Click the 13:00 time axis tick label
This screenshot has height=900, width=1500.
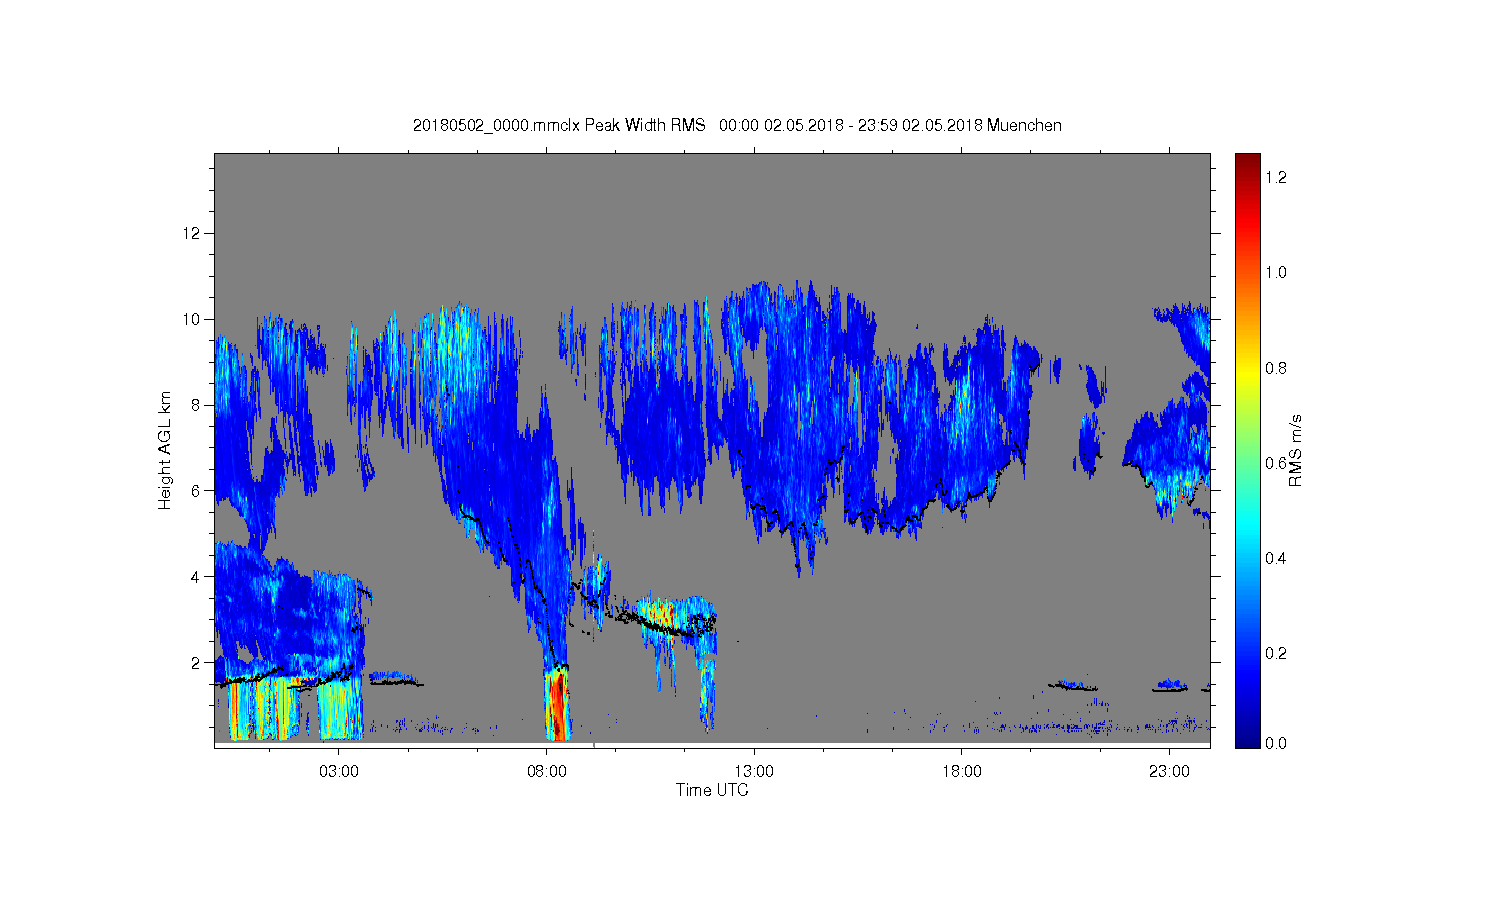tap(754, 772)
